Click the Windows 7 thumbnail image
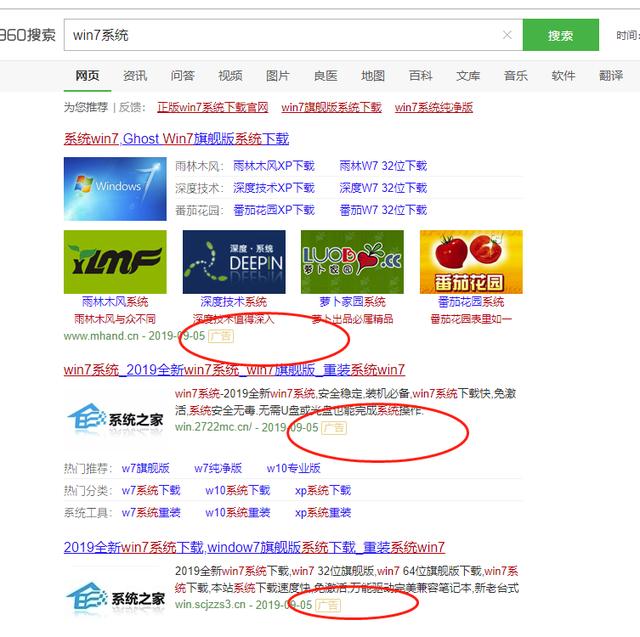Image resolution: width=640 pixels, height=637 pixels. tap(115, 189)
